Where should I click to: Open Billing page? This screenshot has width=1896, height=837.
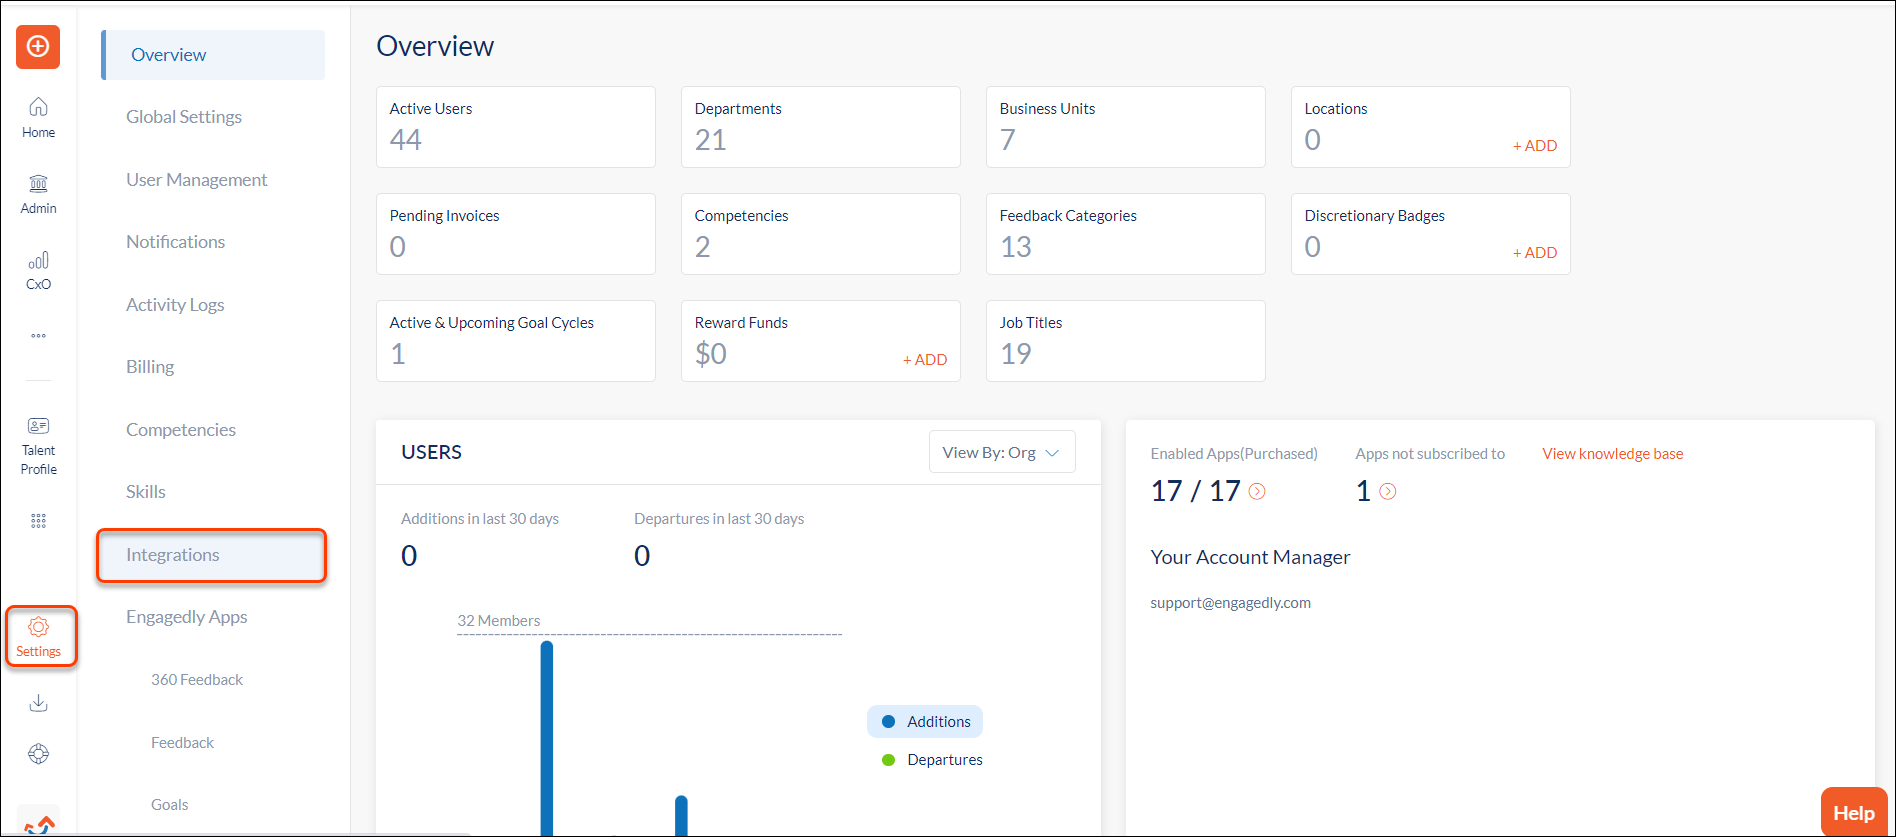(x=150, y=367)
